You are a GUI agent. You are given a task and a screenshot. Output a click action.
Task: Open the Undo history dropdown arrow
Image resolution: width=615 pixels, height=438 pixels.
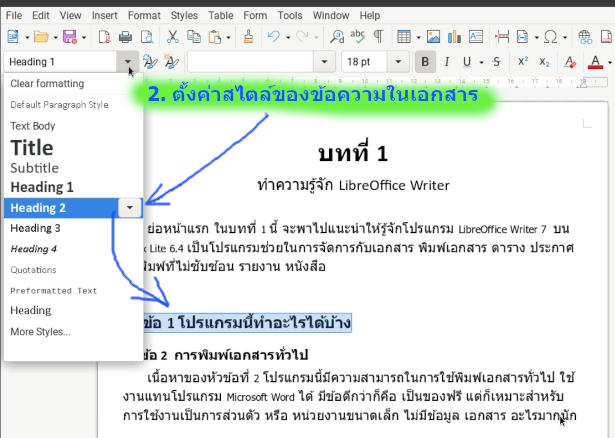[x=288, y=37]
